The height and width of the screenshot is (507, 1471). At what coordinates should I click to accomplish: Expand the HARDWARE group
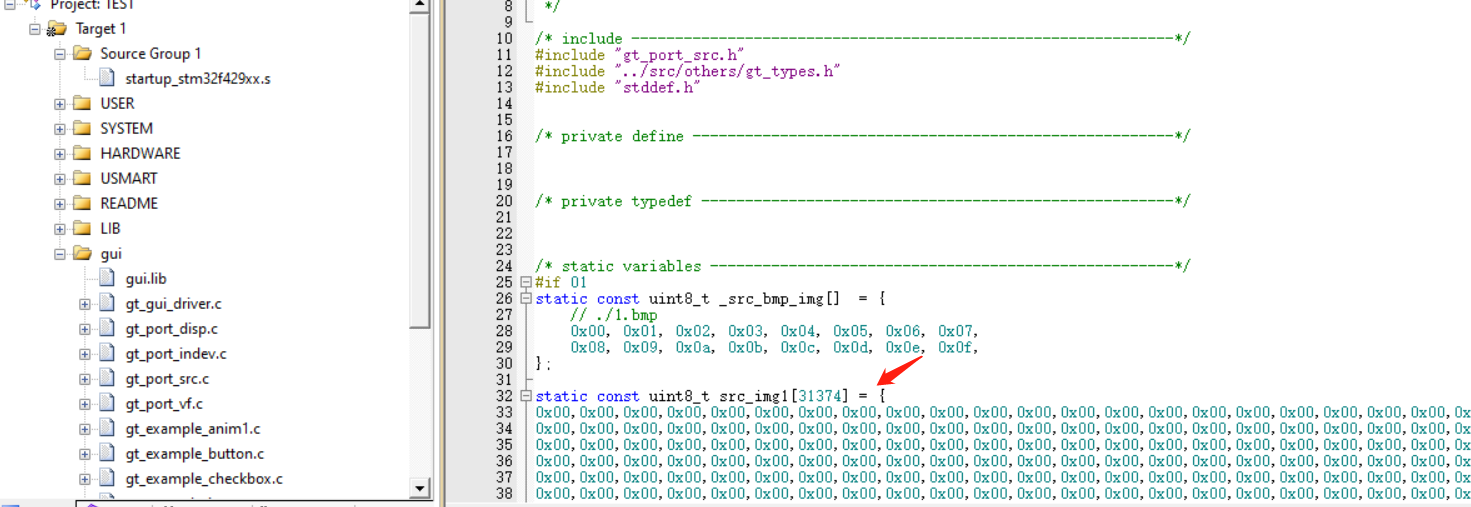point(60,154)
